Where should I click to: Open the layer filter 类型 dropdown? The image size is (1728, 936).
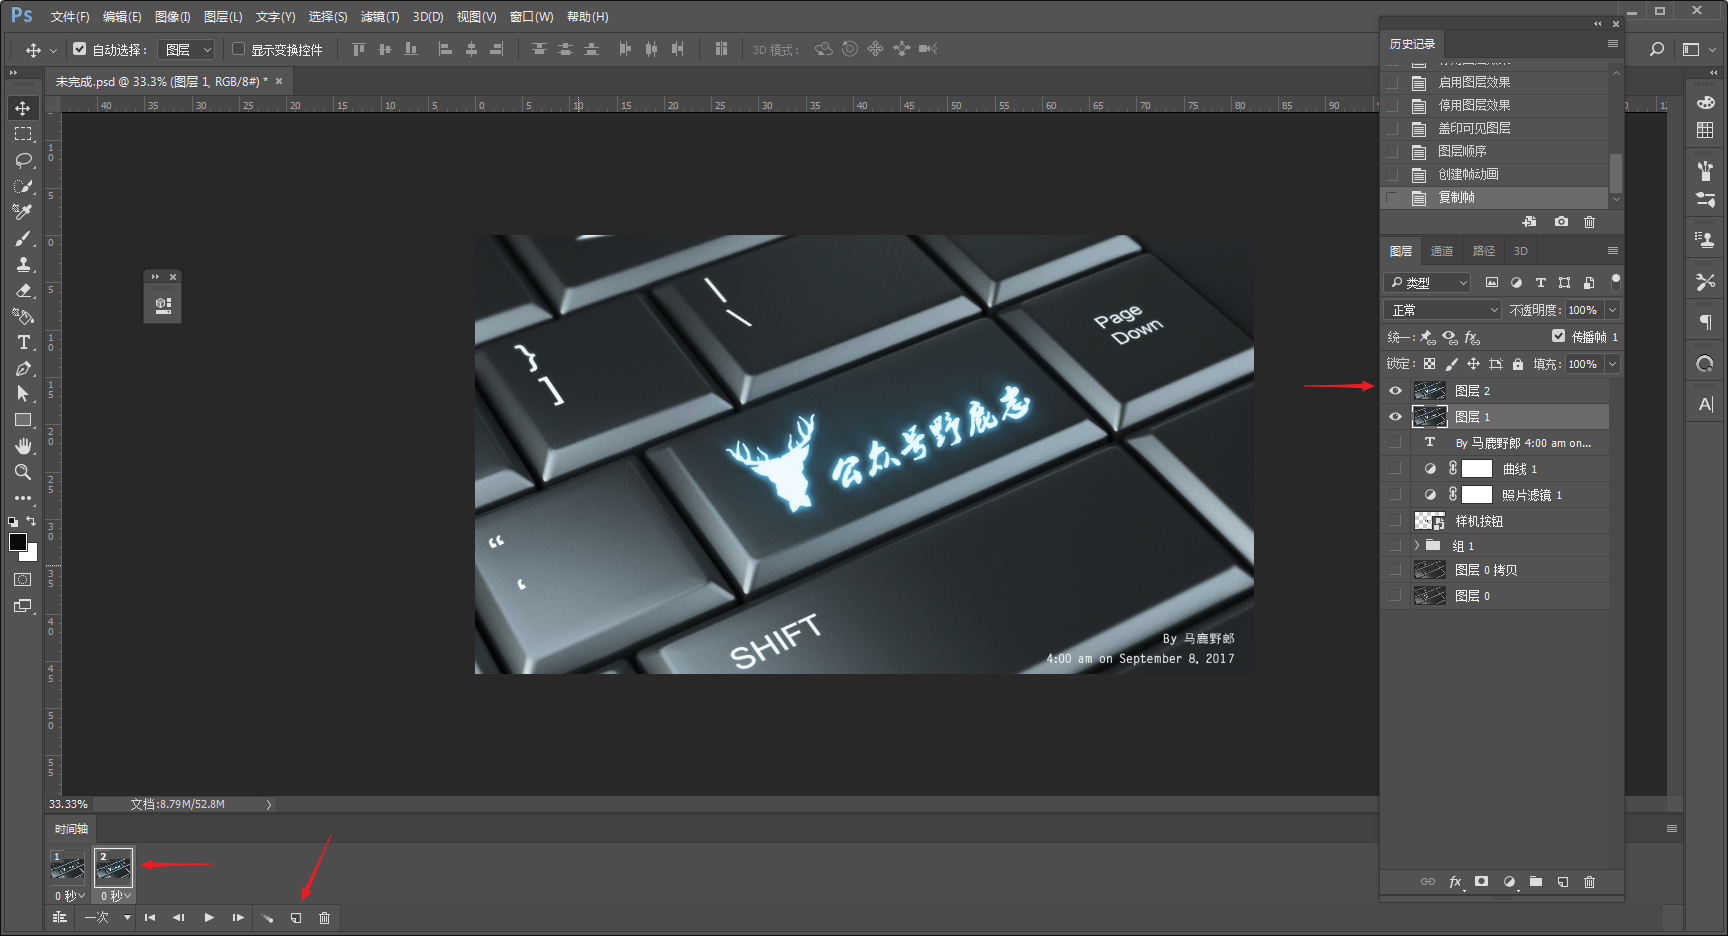[1427, 283]
